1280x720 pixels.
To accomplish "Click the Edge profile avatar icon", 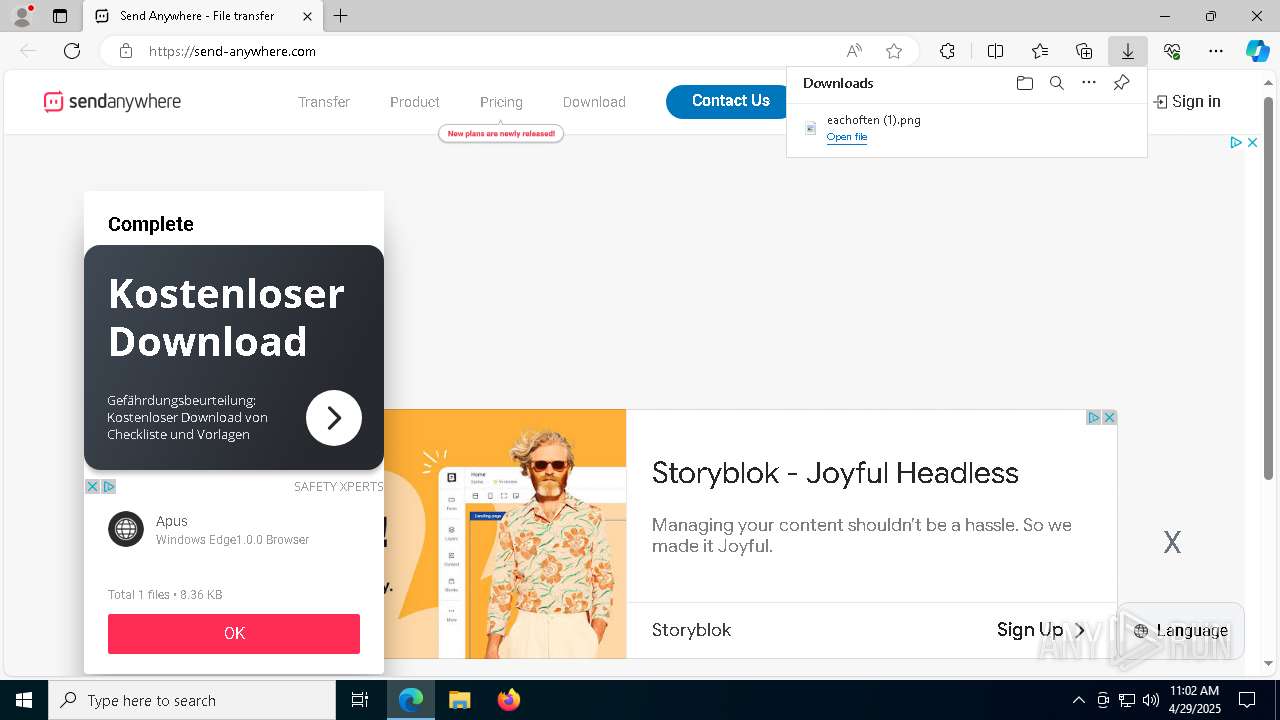I will [x=21, y=16].
